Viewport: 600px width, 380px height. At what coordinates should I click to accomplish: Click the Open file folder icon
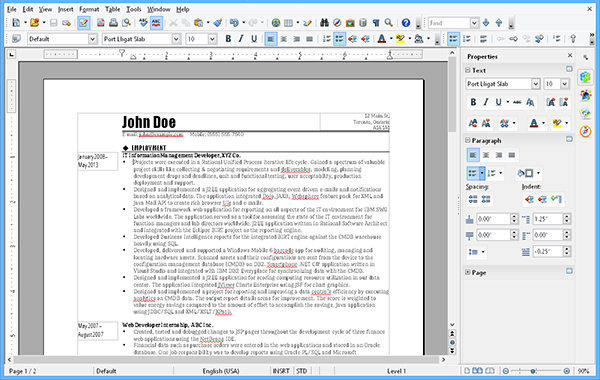[x=34, y=23]
